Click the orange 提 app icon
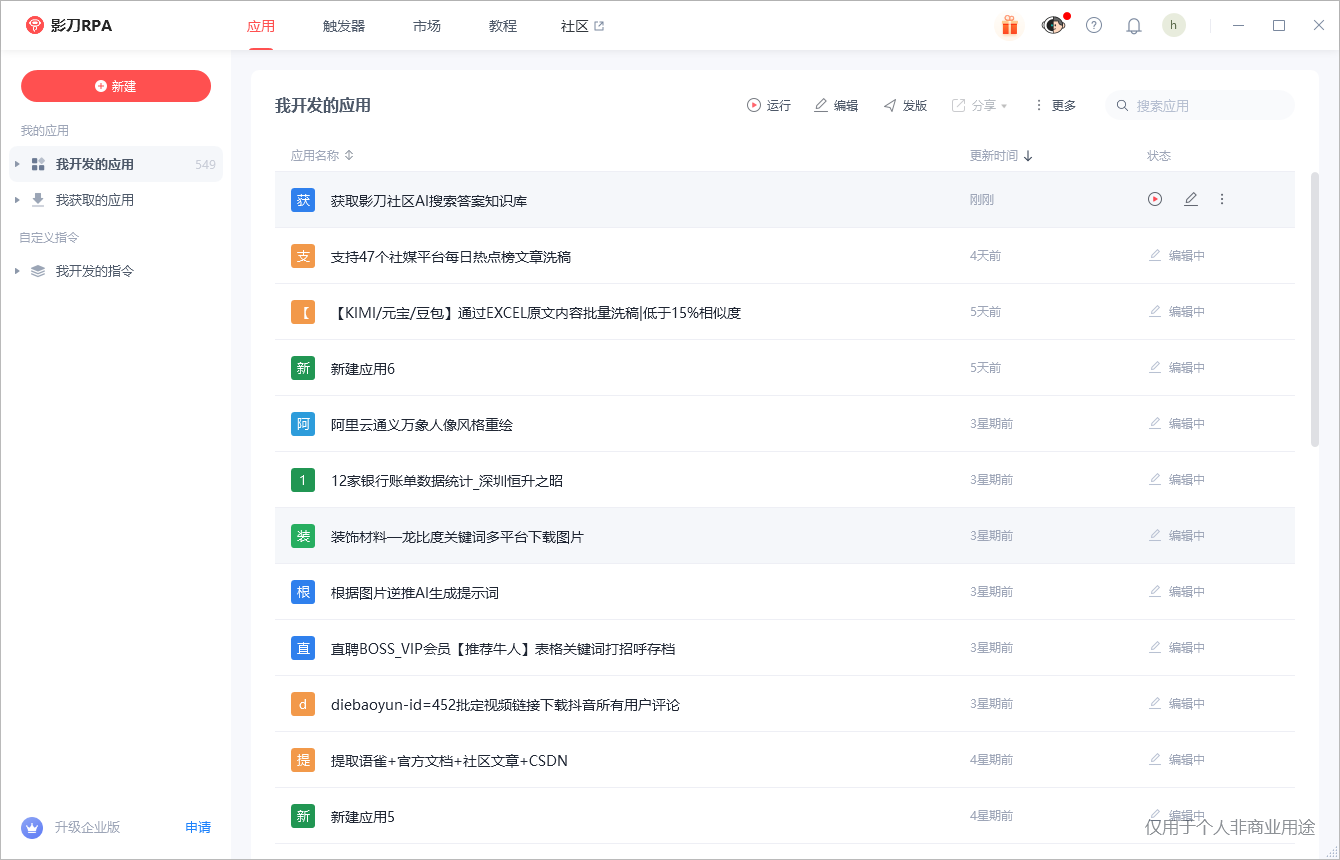The height and width of the screenshot is (860, 1340). point(303,760)
